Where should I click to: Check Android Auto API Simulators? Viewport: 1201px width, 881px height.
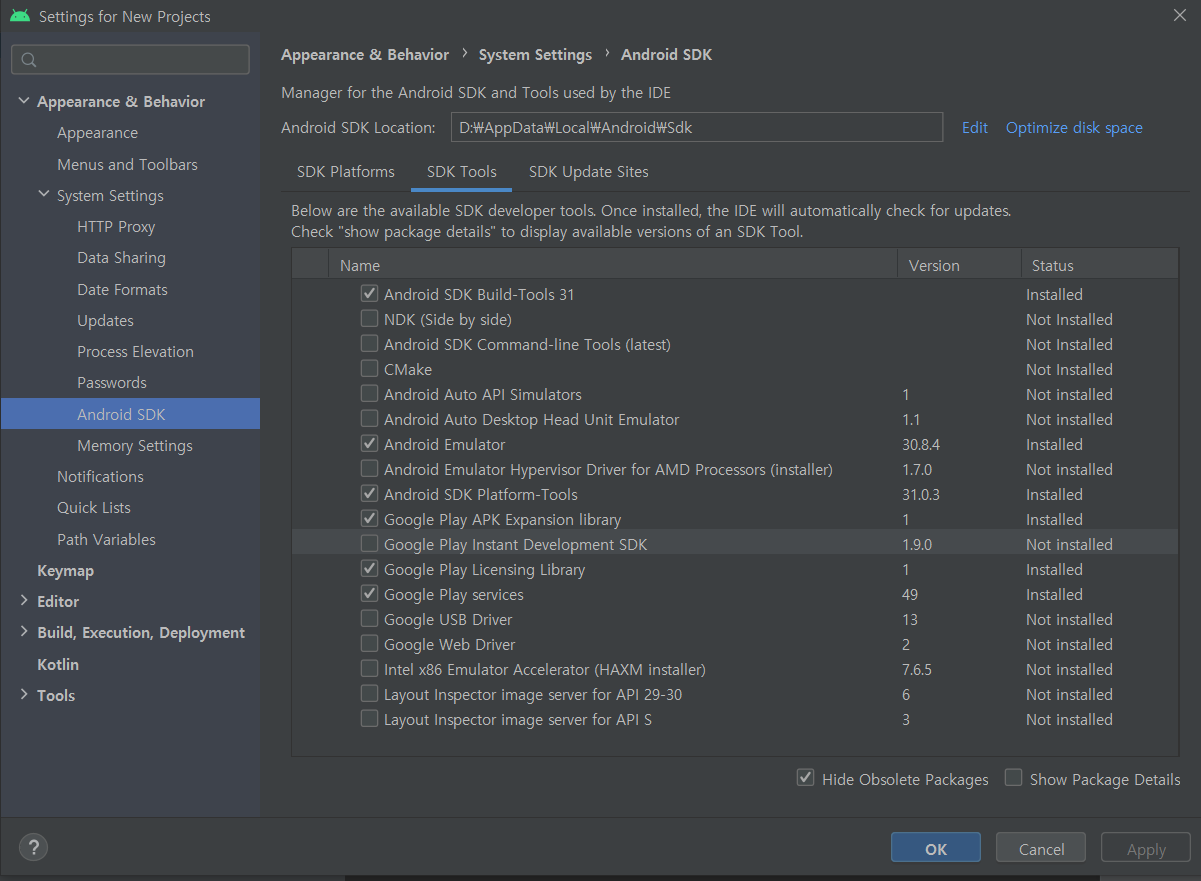point(369,394)
